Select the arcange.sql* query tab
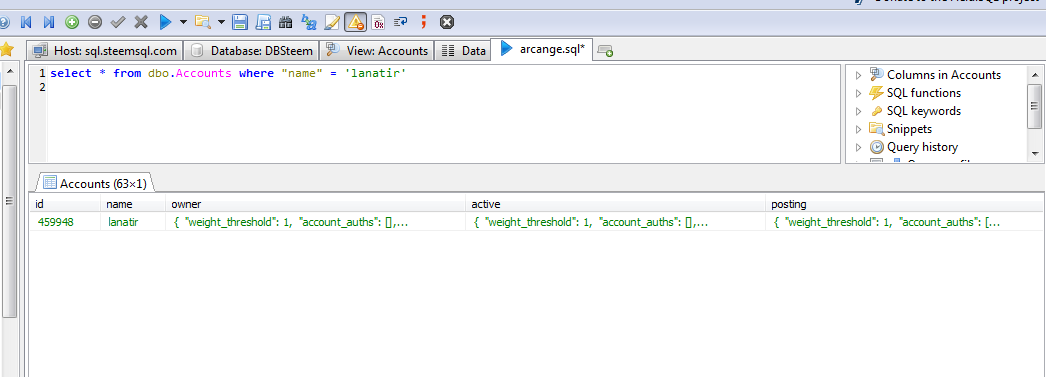 [542, 49]
